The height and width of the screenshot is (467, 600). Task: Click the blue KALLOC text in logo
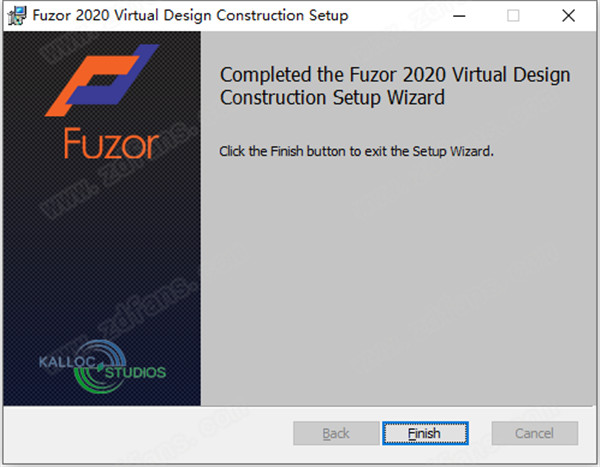coord(67,362)
